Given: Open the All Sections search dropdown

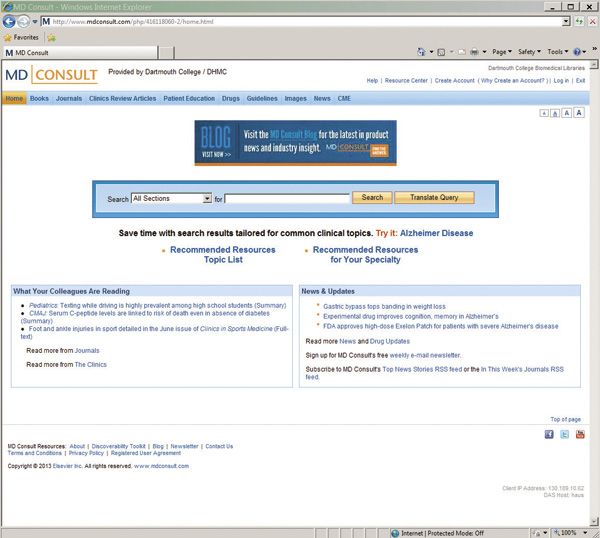Looking at the screenshot, I should [171, 198].
